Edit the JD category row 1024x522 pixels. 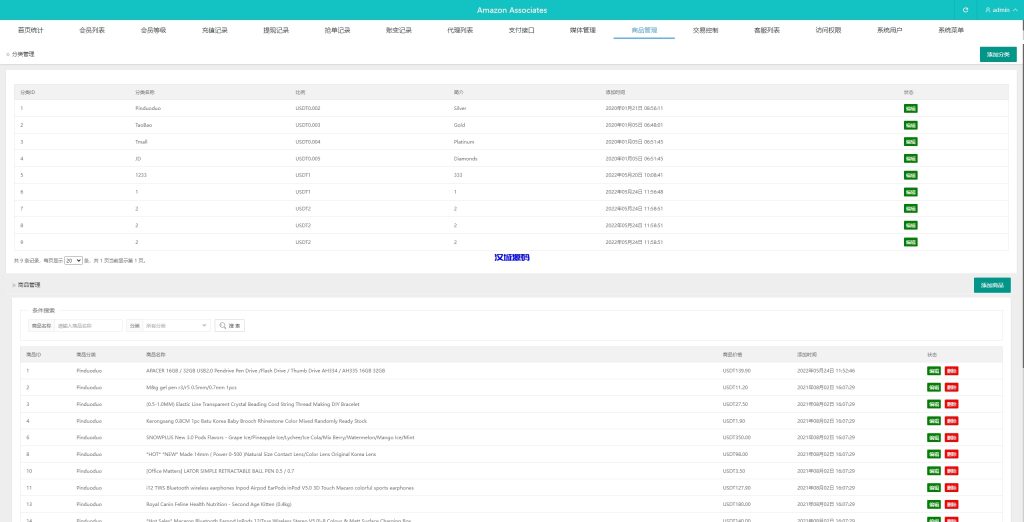pyautogui.click(x=911, y=158)
